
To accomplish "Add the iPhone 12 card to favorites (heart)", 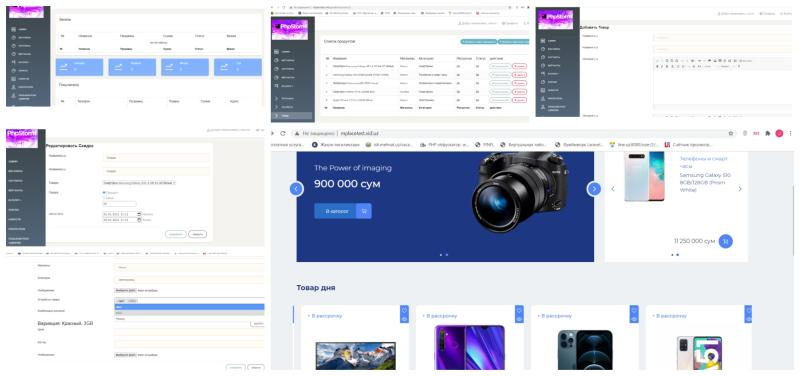I will click(634, 310).
